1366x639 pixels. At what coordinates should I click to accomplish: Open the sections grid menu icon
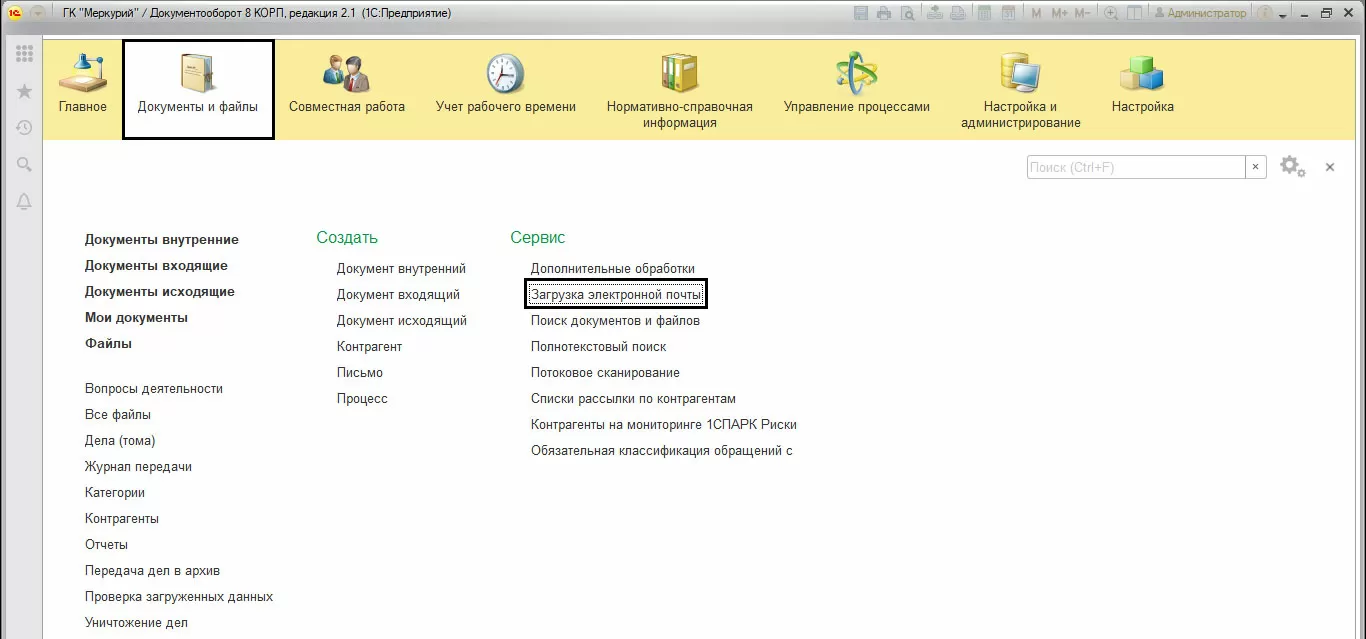24,54
